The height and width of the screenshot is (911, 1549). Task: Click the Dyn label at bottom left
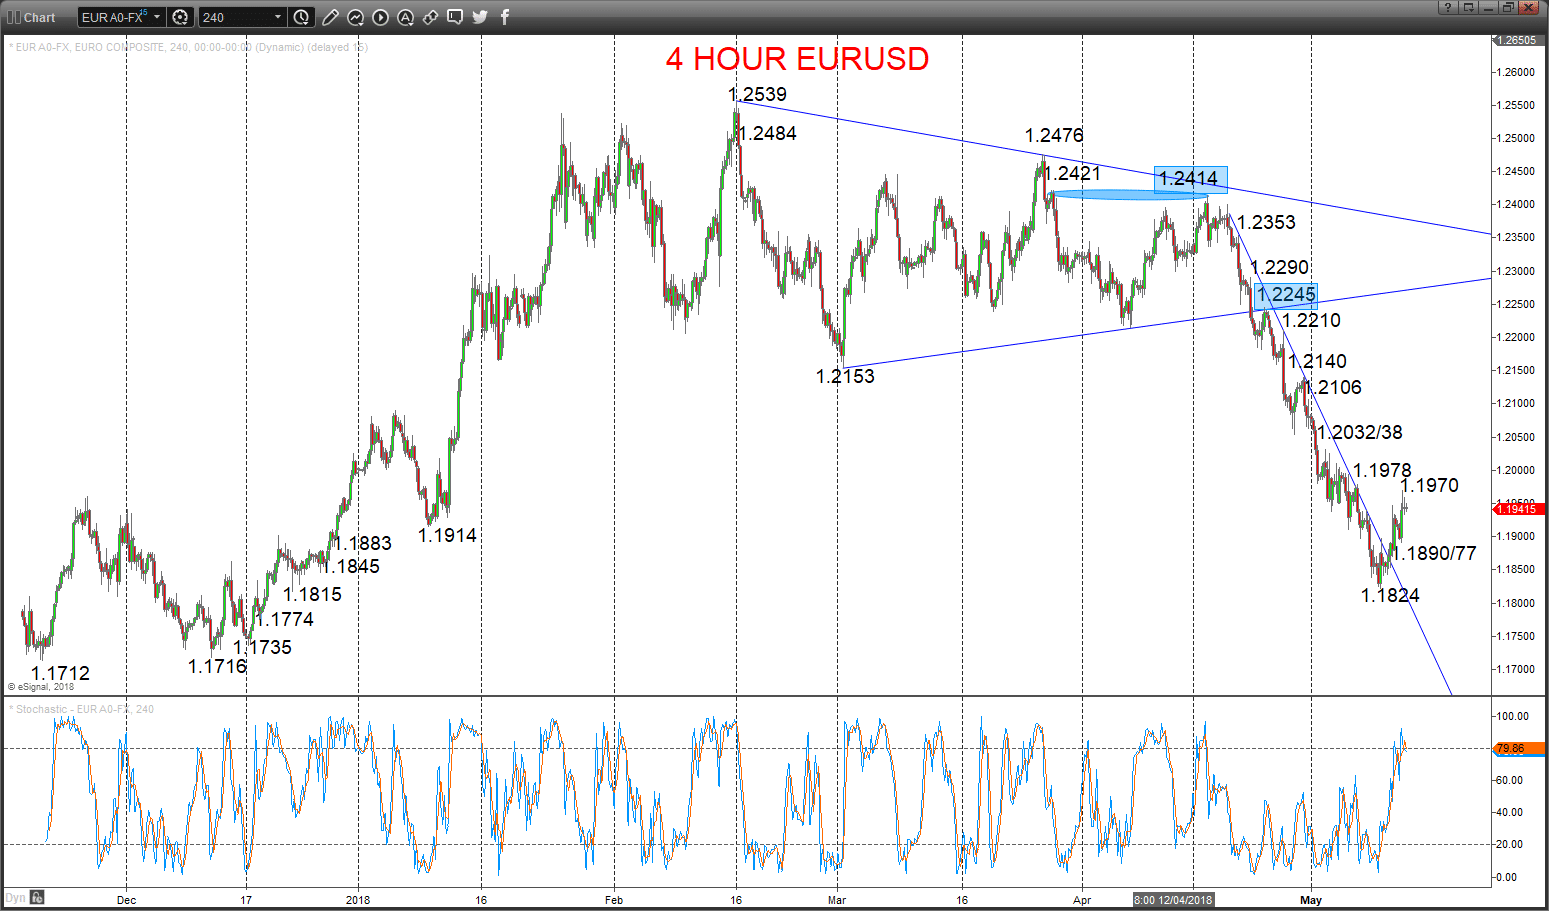pyautogui.click(x=15, y=897)
